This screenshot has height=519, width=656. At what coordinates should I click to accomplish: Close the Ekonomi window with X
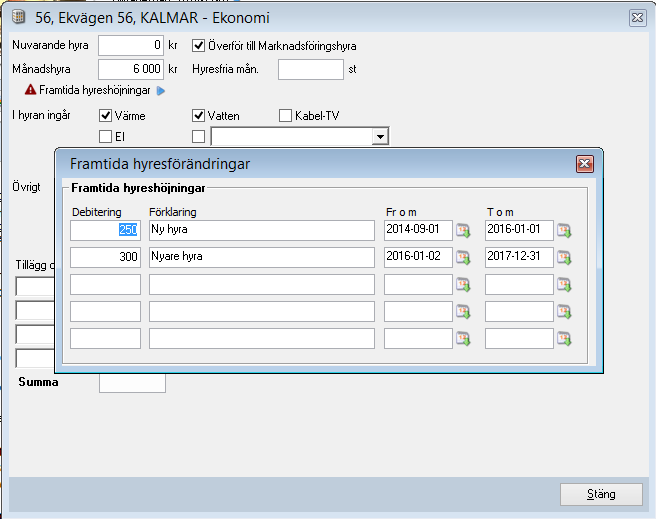click(638, 18)
